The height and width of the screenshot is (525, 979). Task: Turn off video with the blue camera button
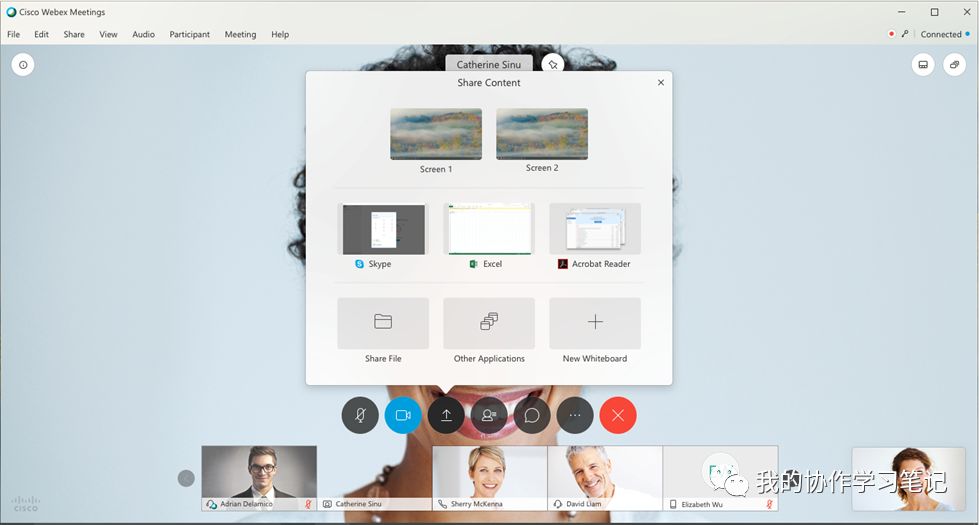[403, 415]
